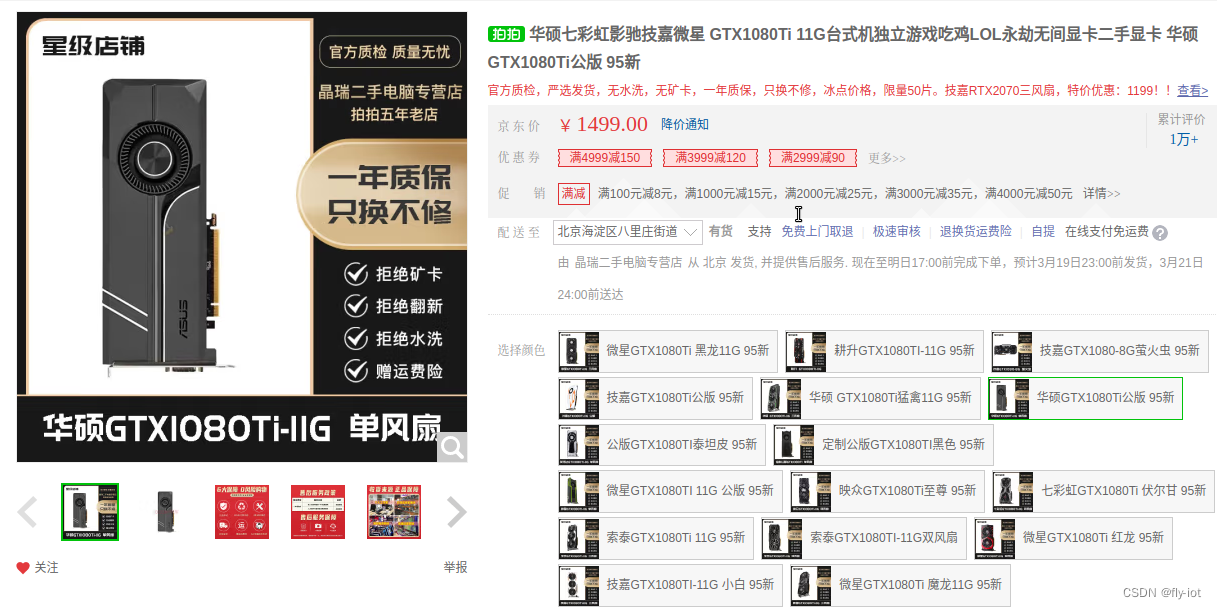
Task: Click the red heart 关注 icon
Action: (23, 568)
